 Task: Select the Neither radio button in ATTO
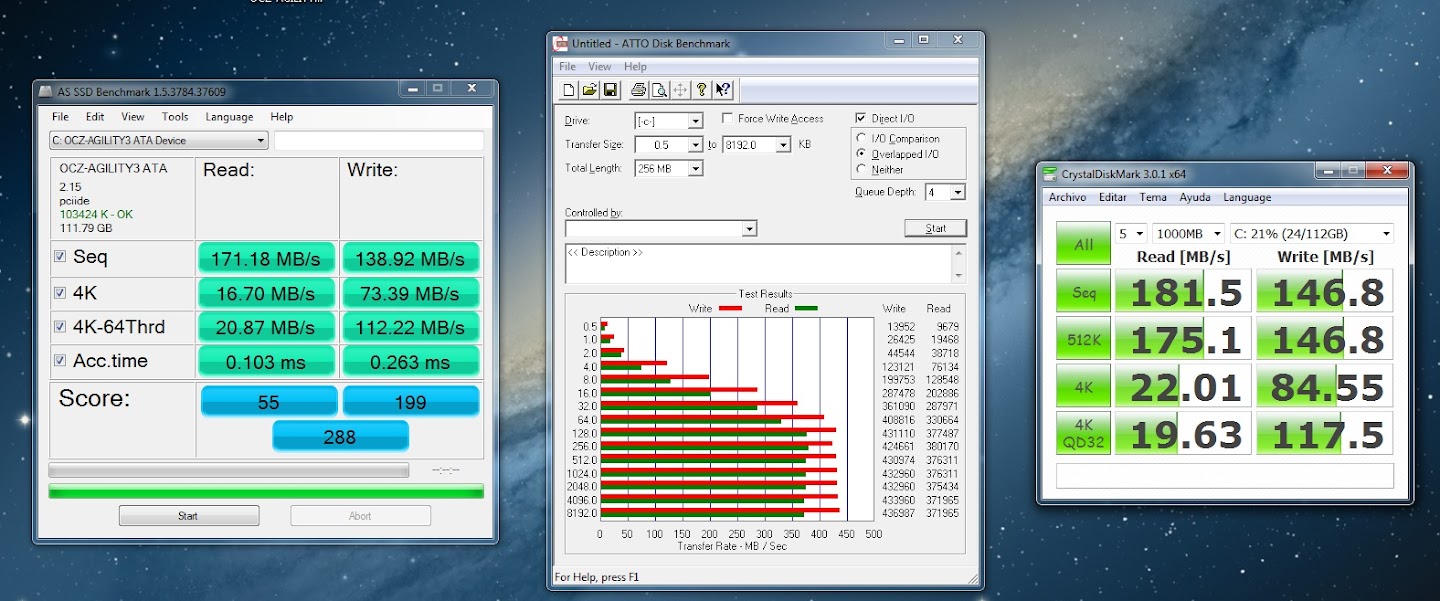tap(862, 169)
